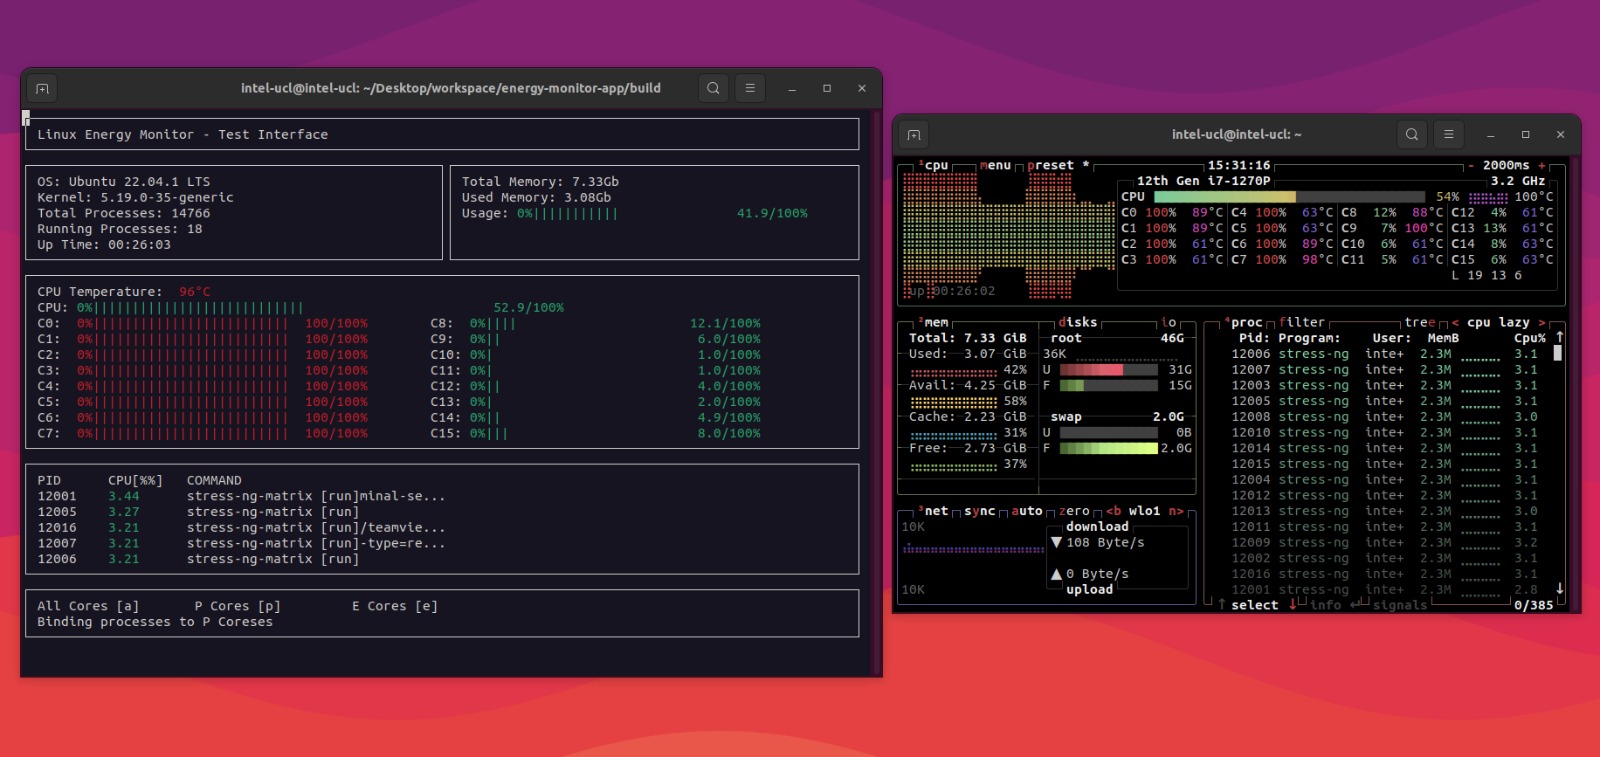
Task: Select P Cores [p] option
Action: (x=237, y=606)
